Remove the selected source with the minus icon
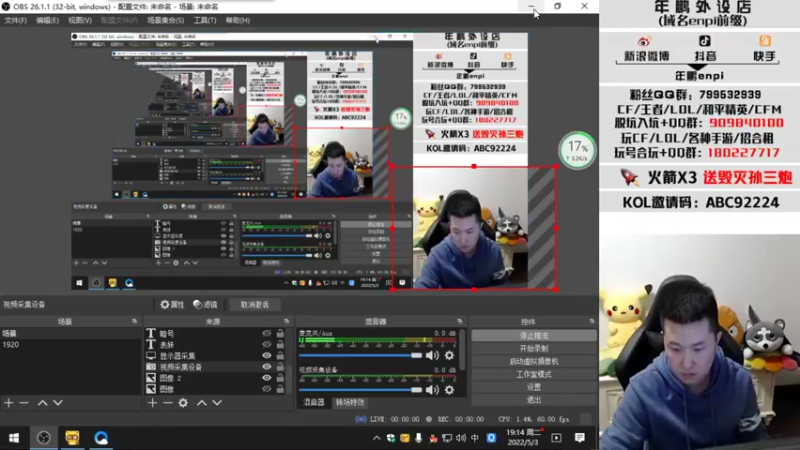The image size is (800, 450). tap(168, 403)
